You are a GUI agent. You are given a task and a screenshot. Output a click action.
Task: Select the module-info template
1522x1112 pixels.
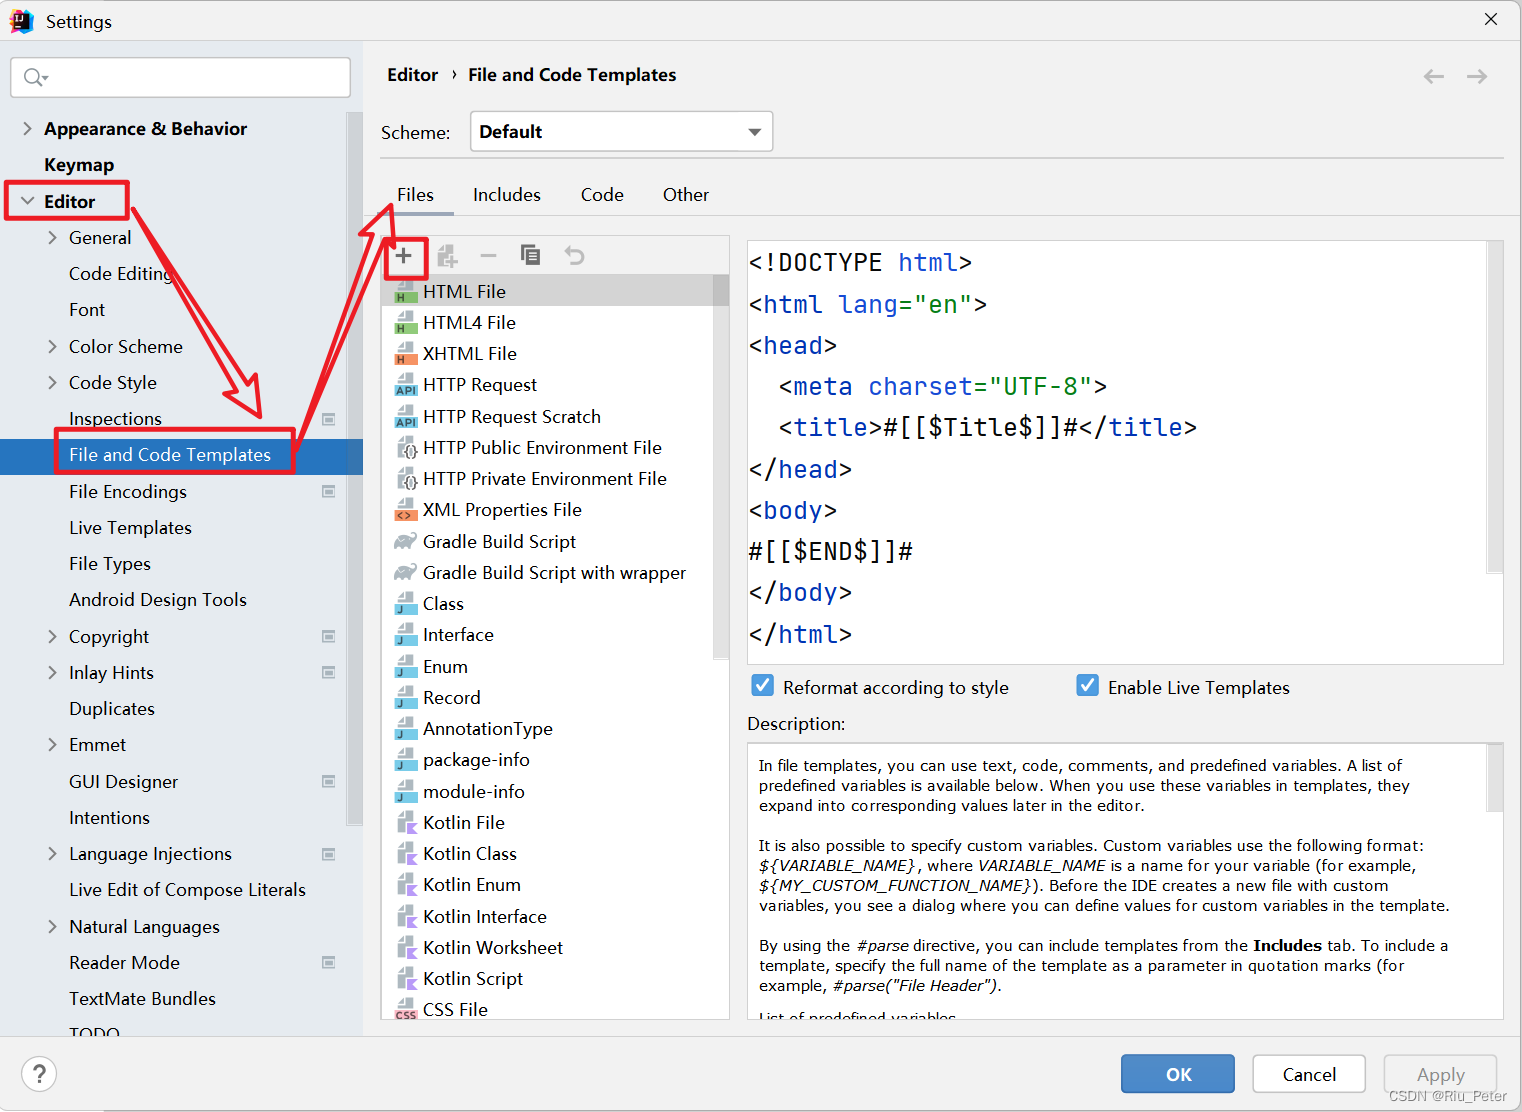click(474, 792)
